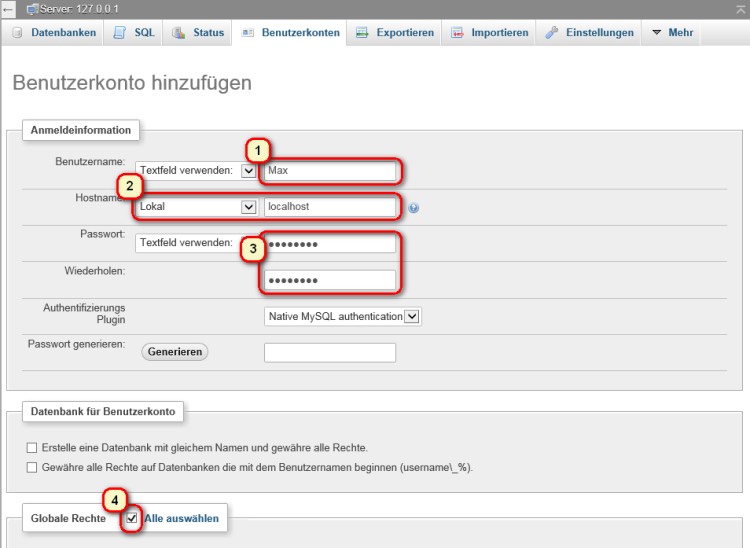Click the Exportieren tab icon
Screen dimensions: 750x548
coord(362,33)
